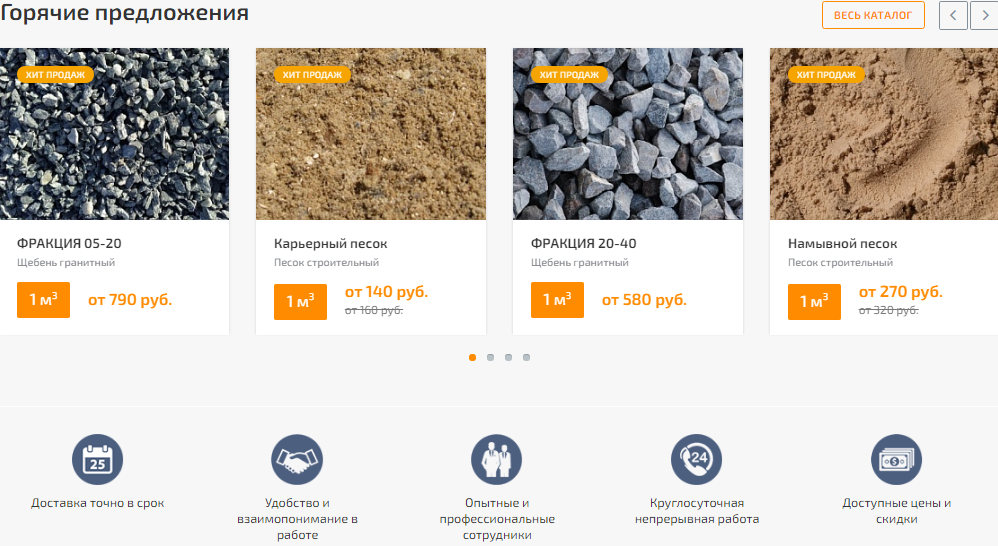Click the handshake icon
The image size is (998, 546).
(297, 459)
